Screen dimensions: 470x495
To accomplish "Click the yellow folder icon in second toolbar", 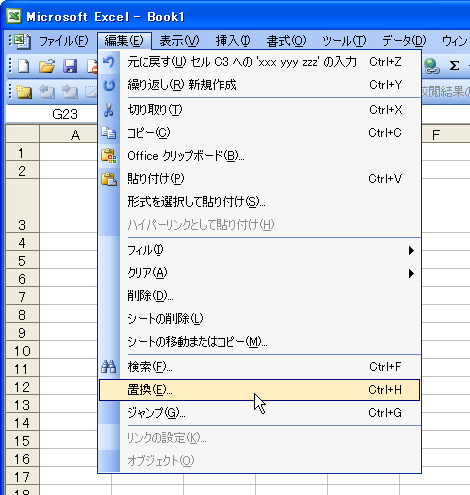I will click(23, 92).
